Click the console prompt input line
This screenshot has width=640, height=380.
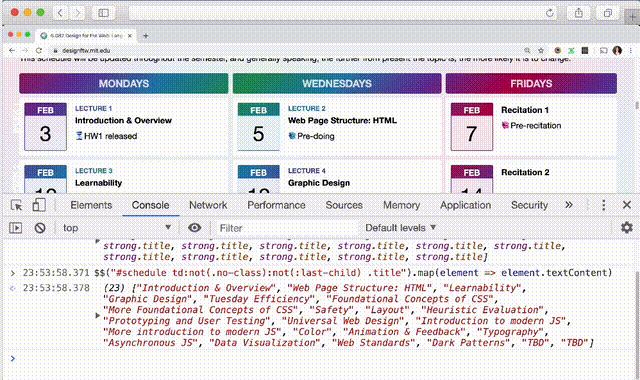click(x=322, y=358)
